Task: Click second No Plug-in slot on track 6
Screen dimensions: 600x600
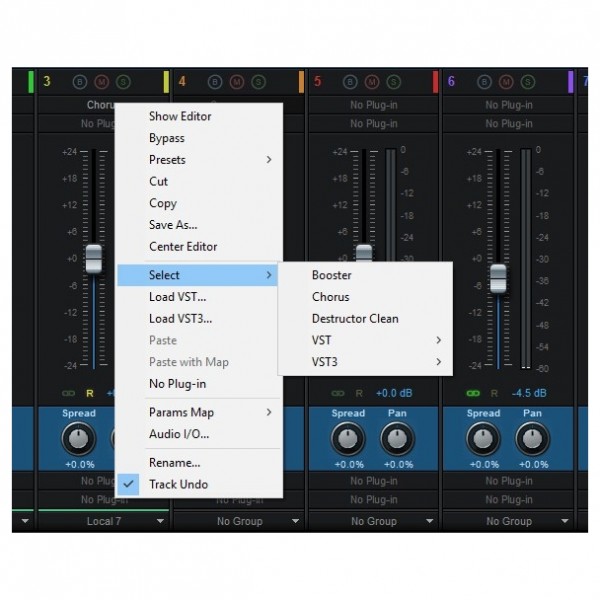Action: pyautogui.click(x=509, y=124)
